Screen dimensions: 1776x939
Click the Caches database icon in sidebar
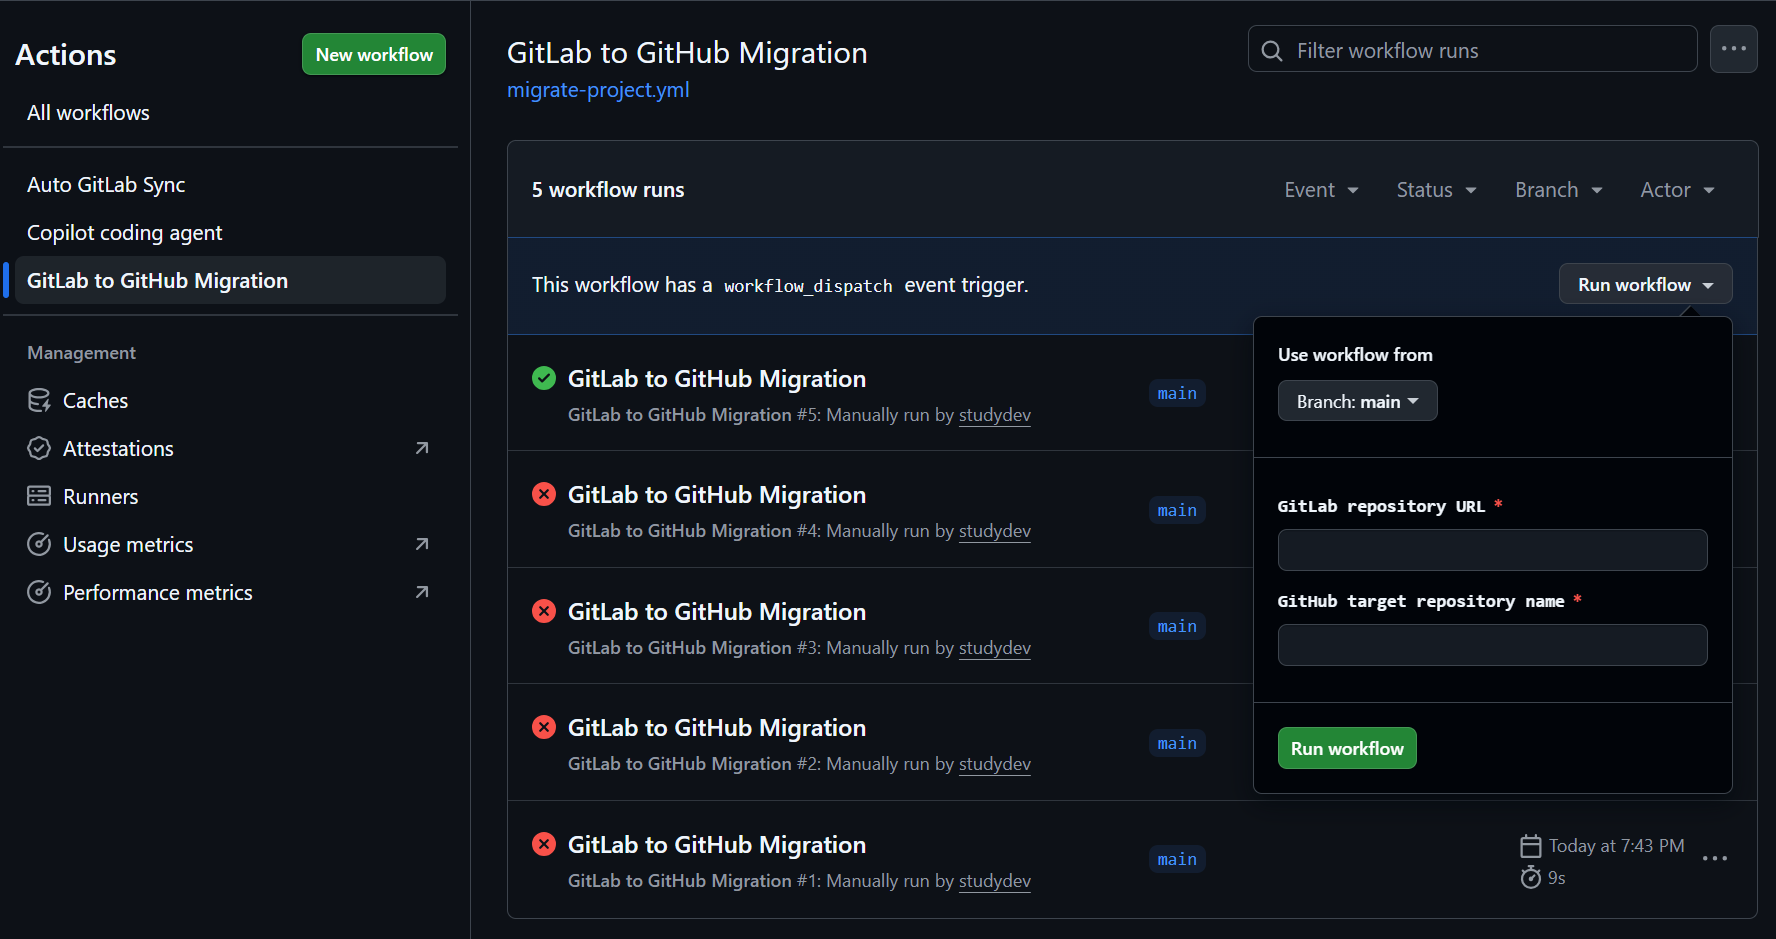click(39, 401)
